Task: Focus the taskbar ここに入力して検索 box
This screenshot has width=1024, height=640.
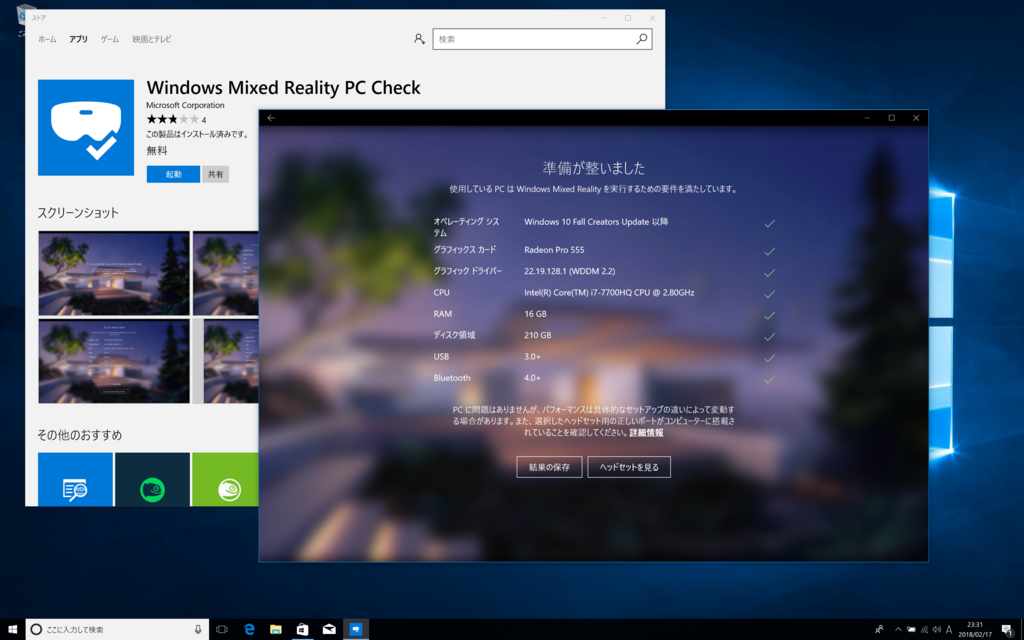Action: pos(118,630)
